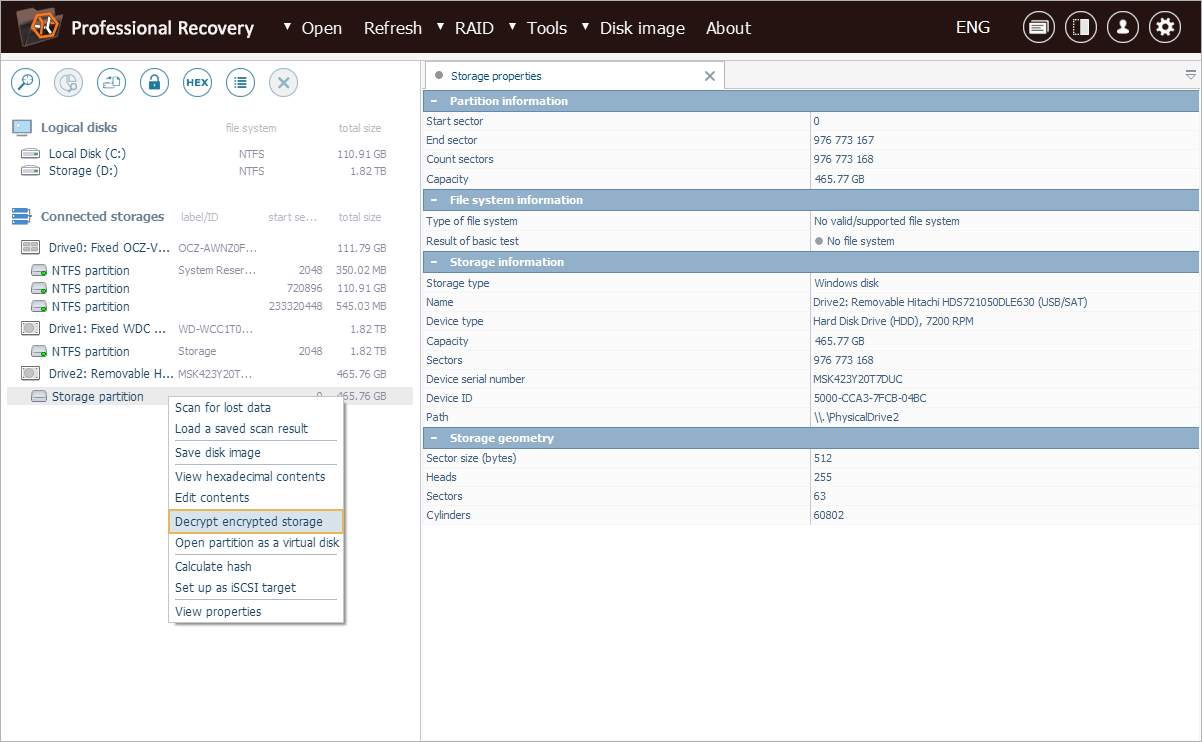This screenshot has height=742, width=1202.
Task: Open the log windows icon in header
Action: pyautogui.click(x=1038, y=28)
